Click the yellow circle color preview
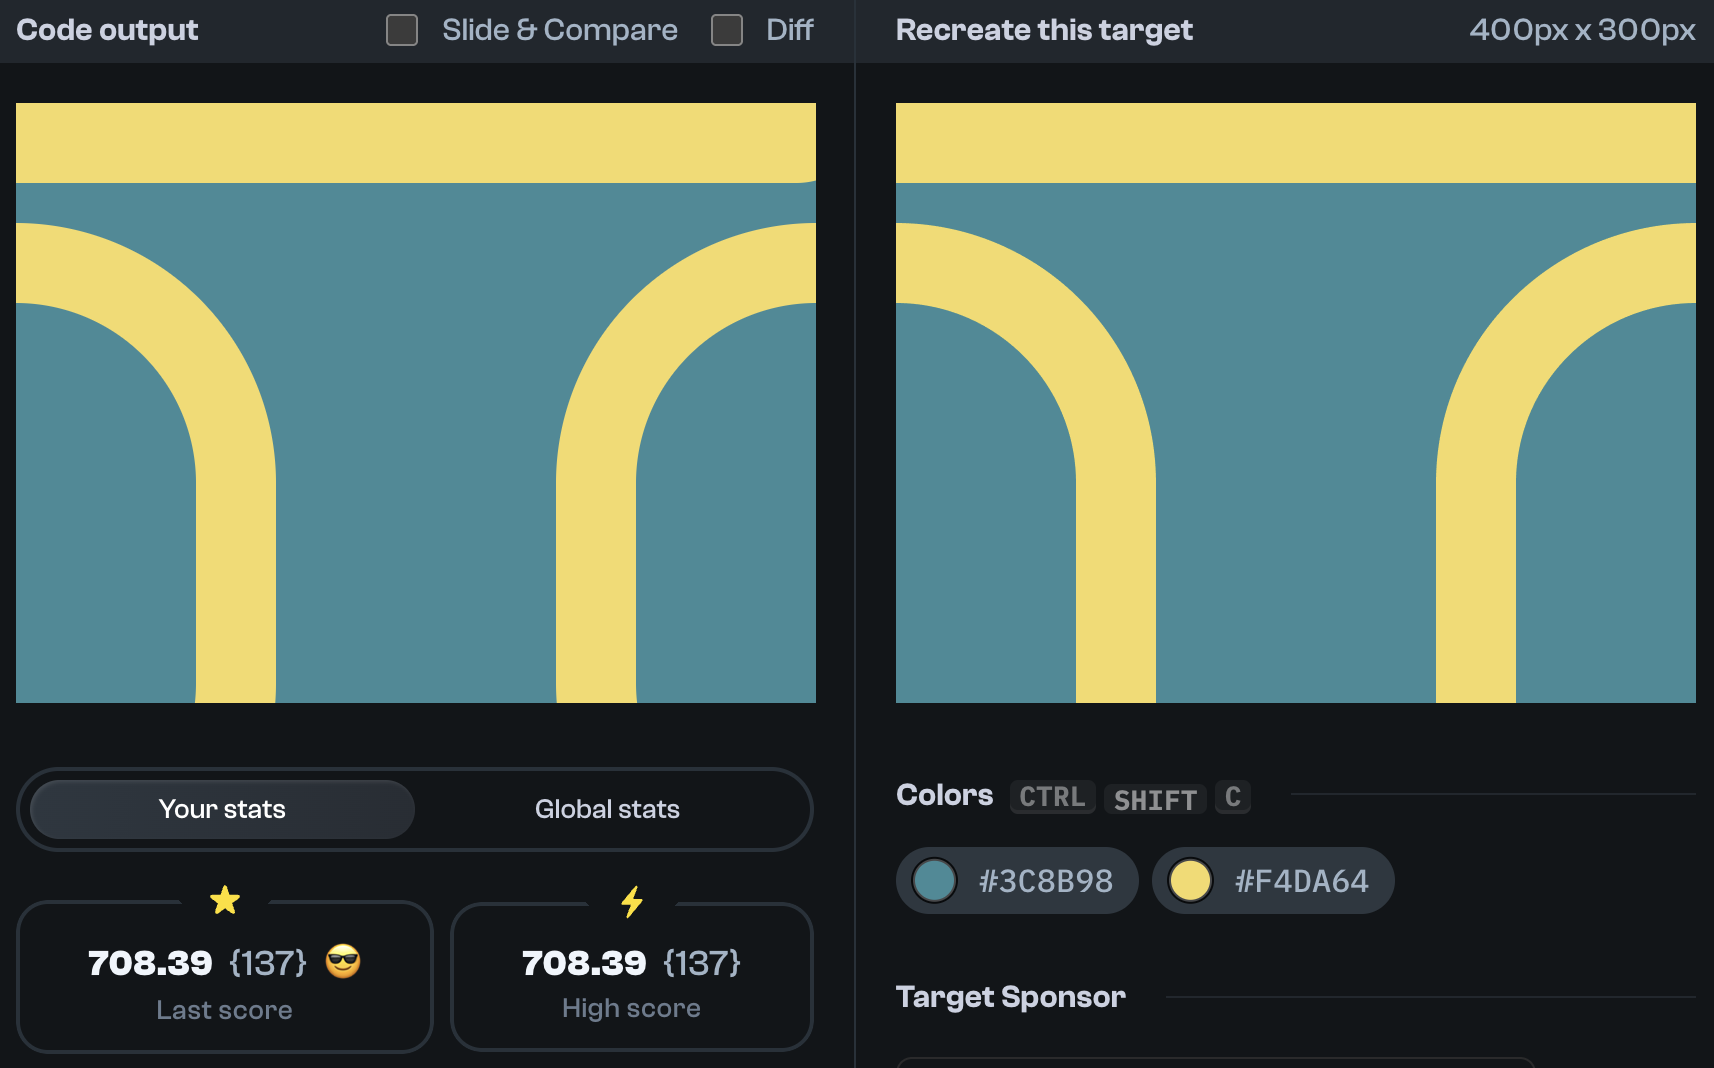 click(x=1190, y=880)
